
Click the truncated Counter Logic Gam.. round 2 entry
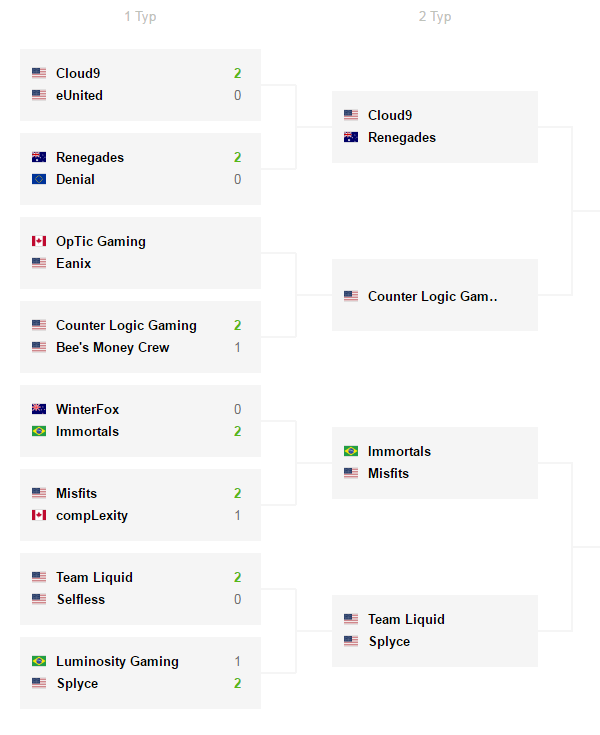click(432, 297)
